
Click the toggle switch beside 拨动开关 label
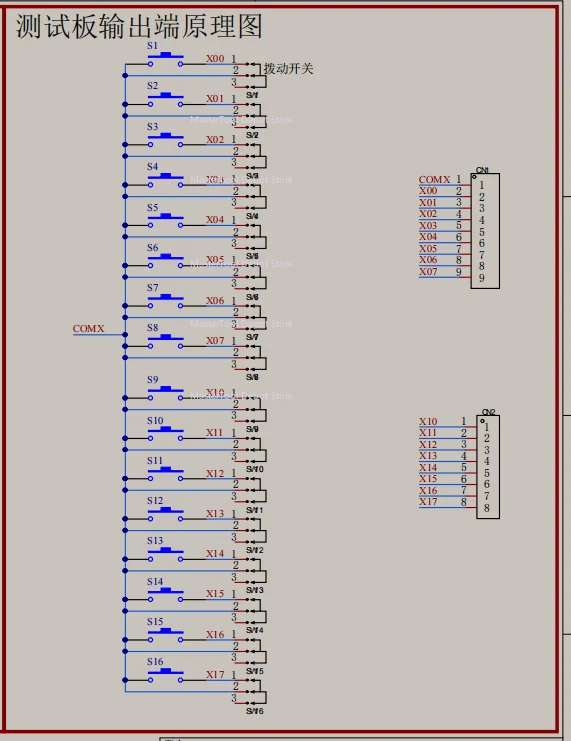click(256, 76)
